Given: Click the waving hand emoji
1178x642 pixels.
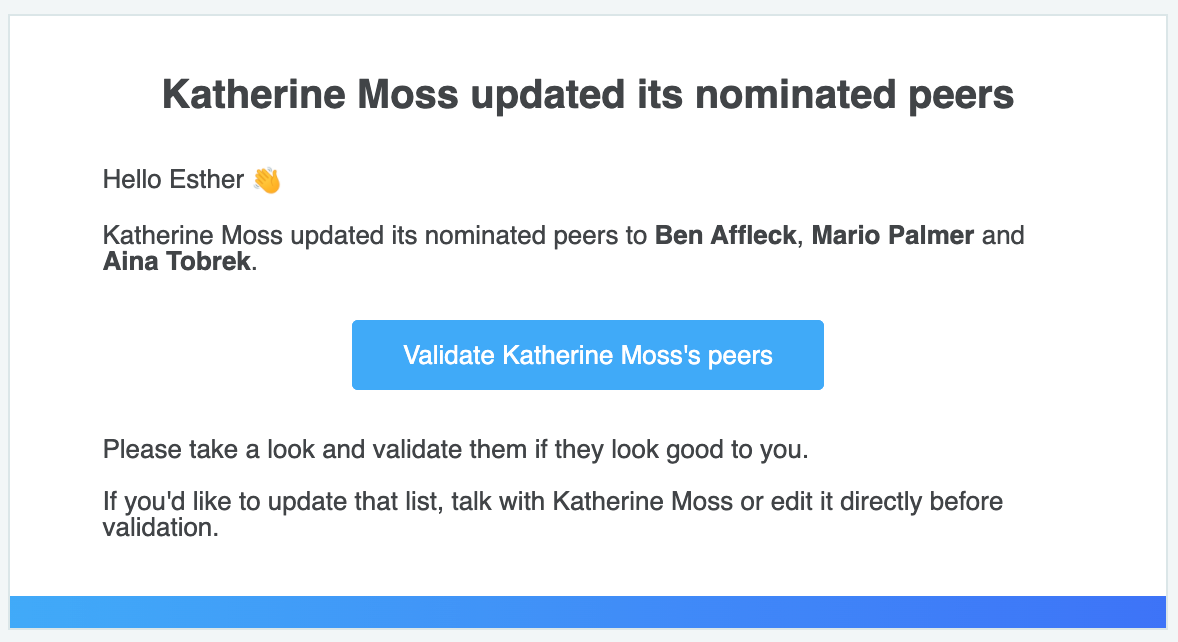Looking at the screenshot, I should [x=267, y=180].
